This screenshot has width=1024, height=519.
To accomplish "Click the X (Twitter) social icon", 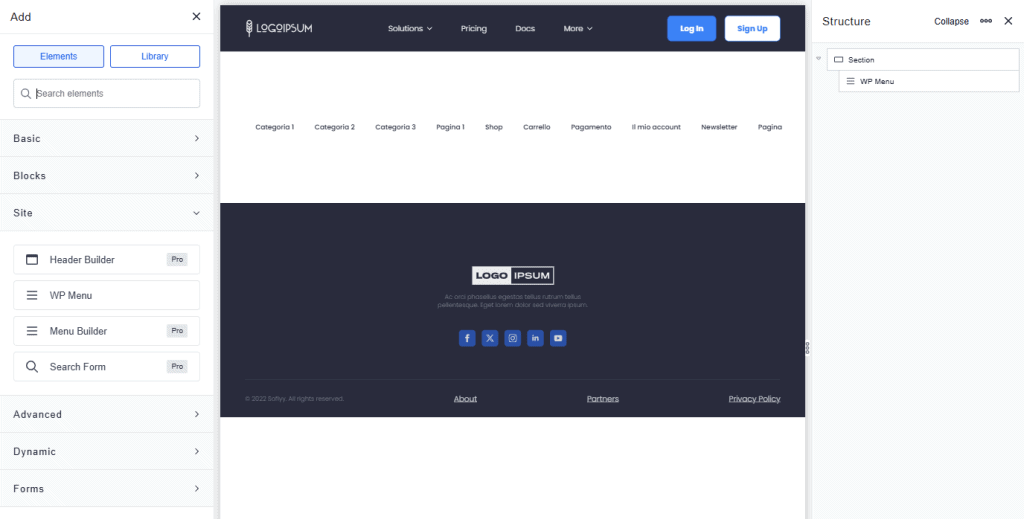I will pos(490,338).
